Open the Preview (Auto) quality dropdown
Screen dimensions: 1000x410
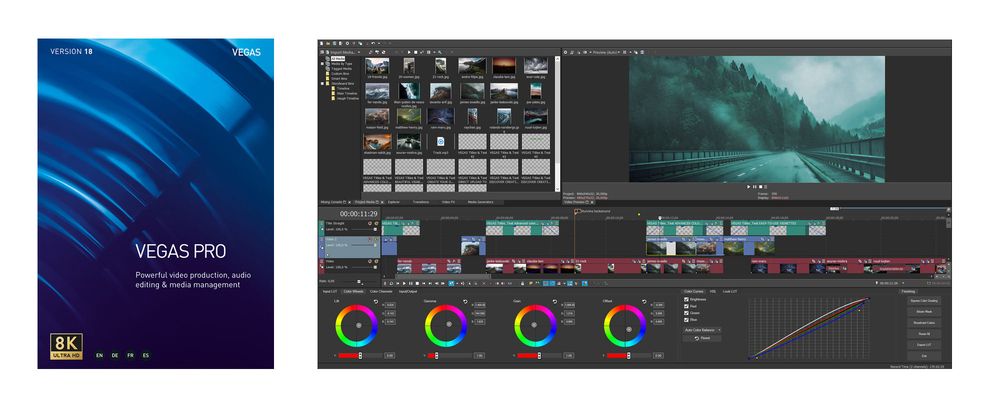tap(608, 52)
